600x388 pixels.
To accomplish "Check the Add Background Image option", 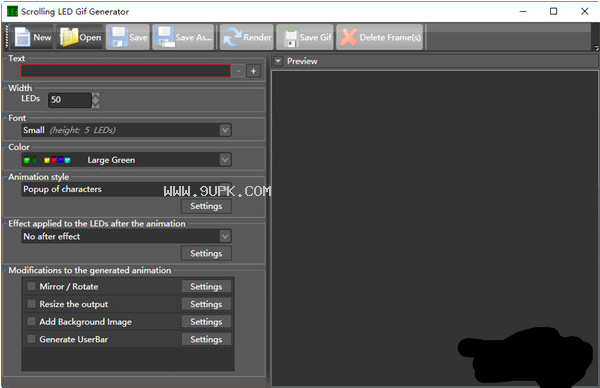I will 31,321.
